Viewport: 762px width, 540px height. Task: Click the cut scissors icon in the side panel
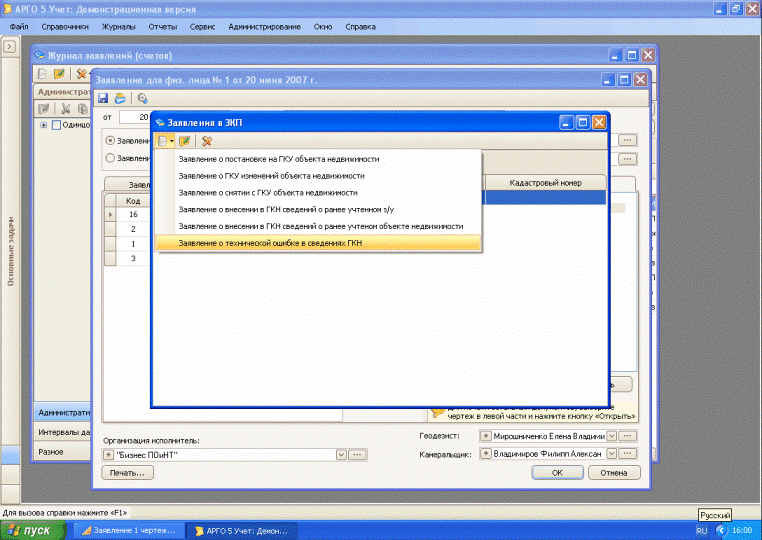(66, 109)
